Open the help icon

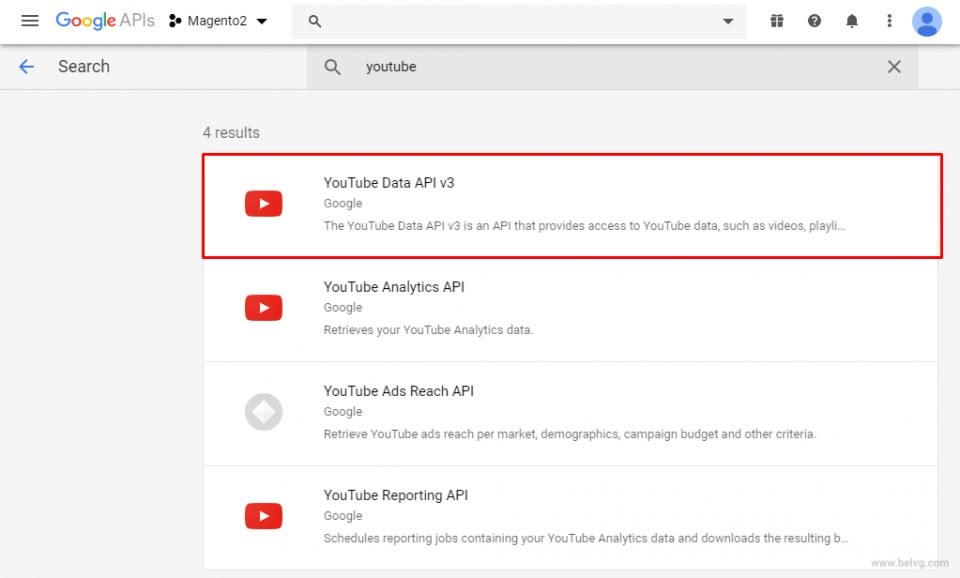click(814, 20)
